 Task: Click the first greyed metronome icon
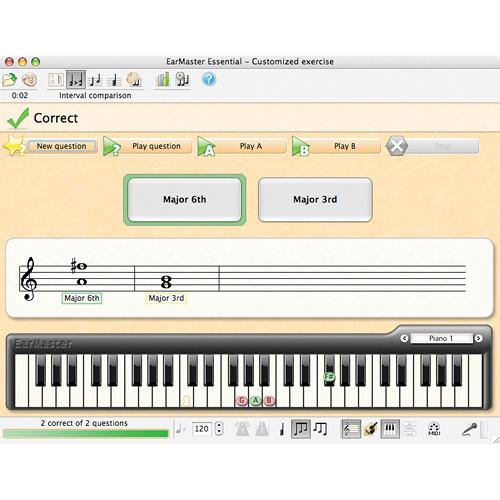[x=242, y=429]
